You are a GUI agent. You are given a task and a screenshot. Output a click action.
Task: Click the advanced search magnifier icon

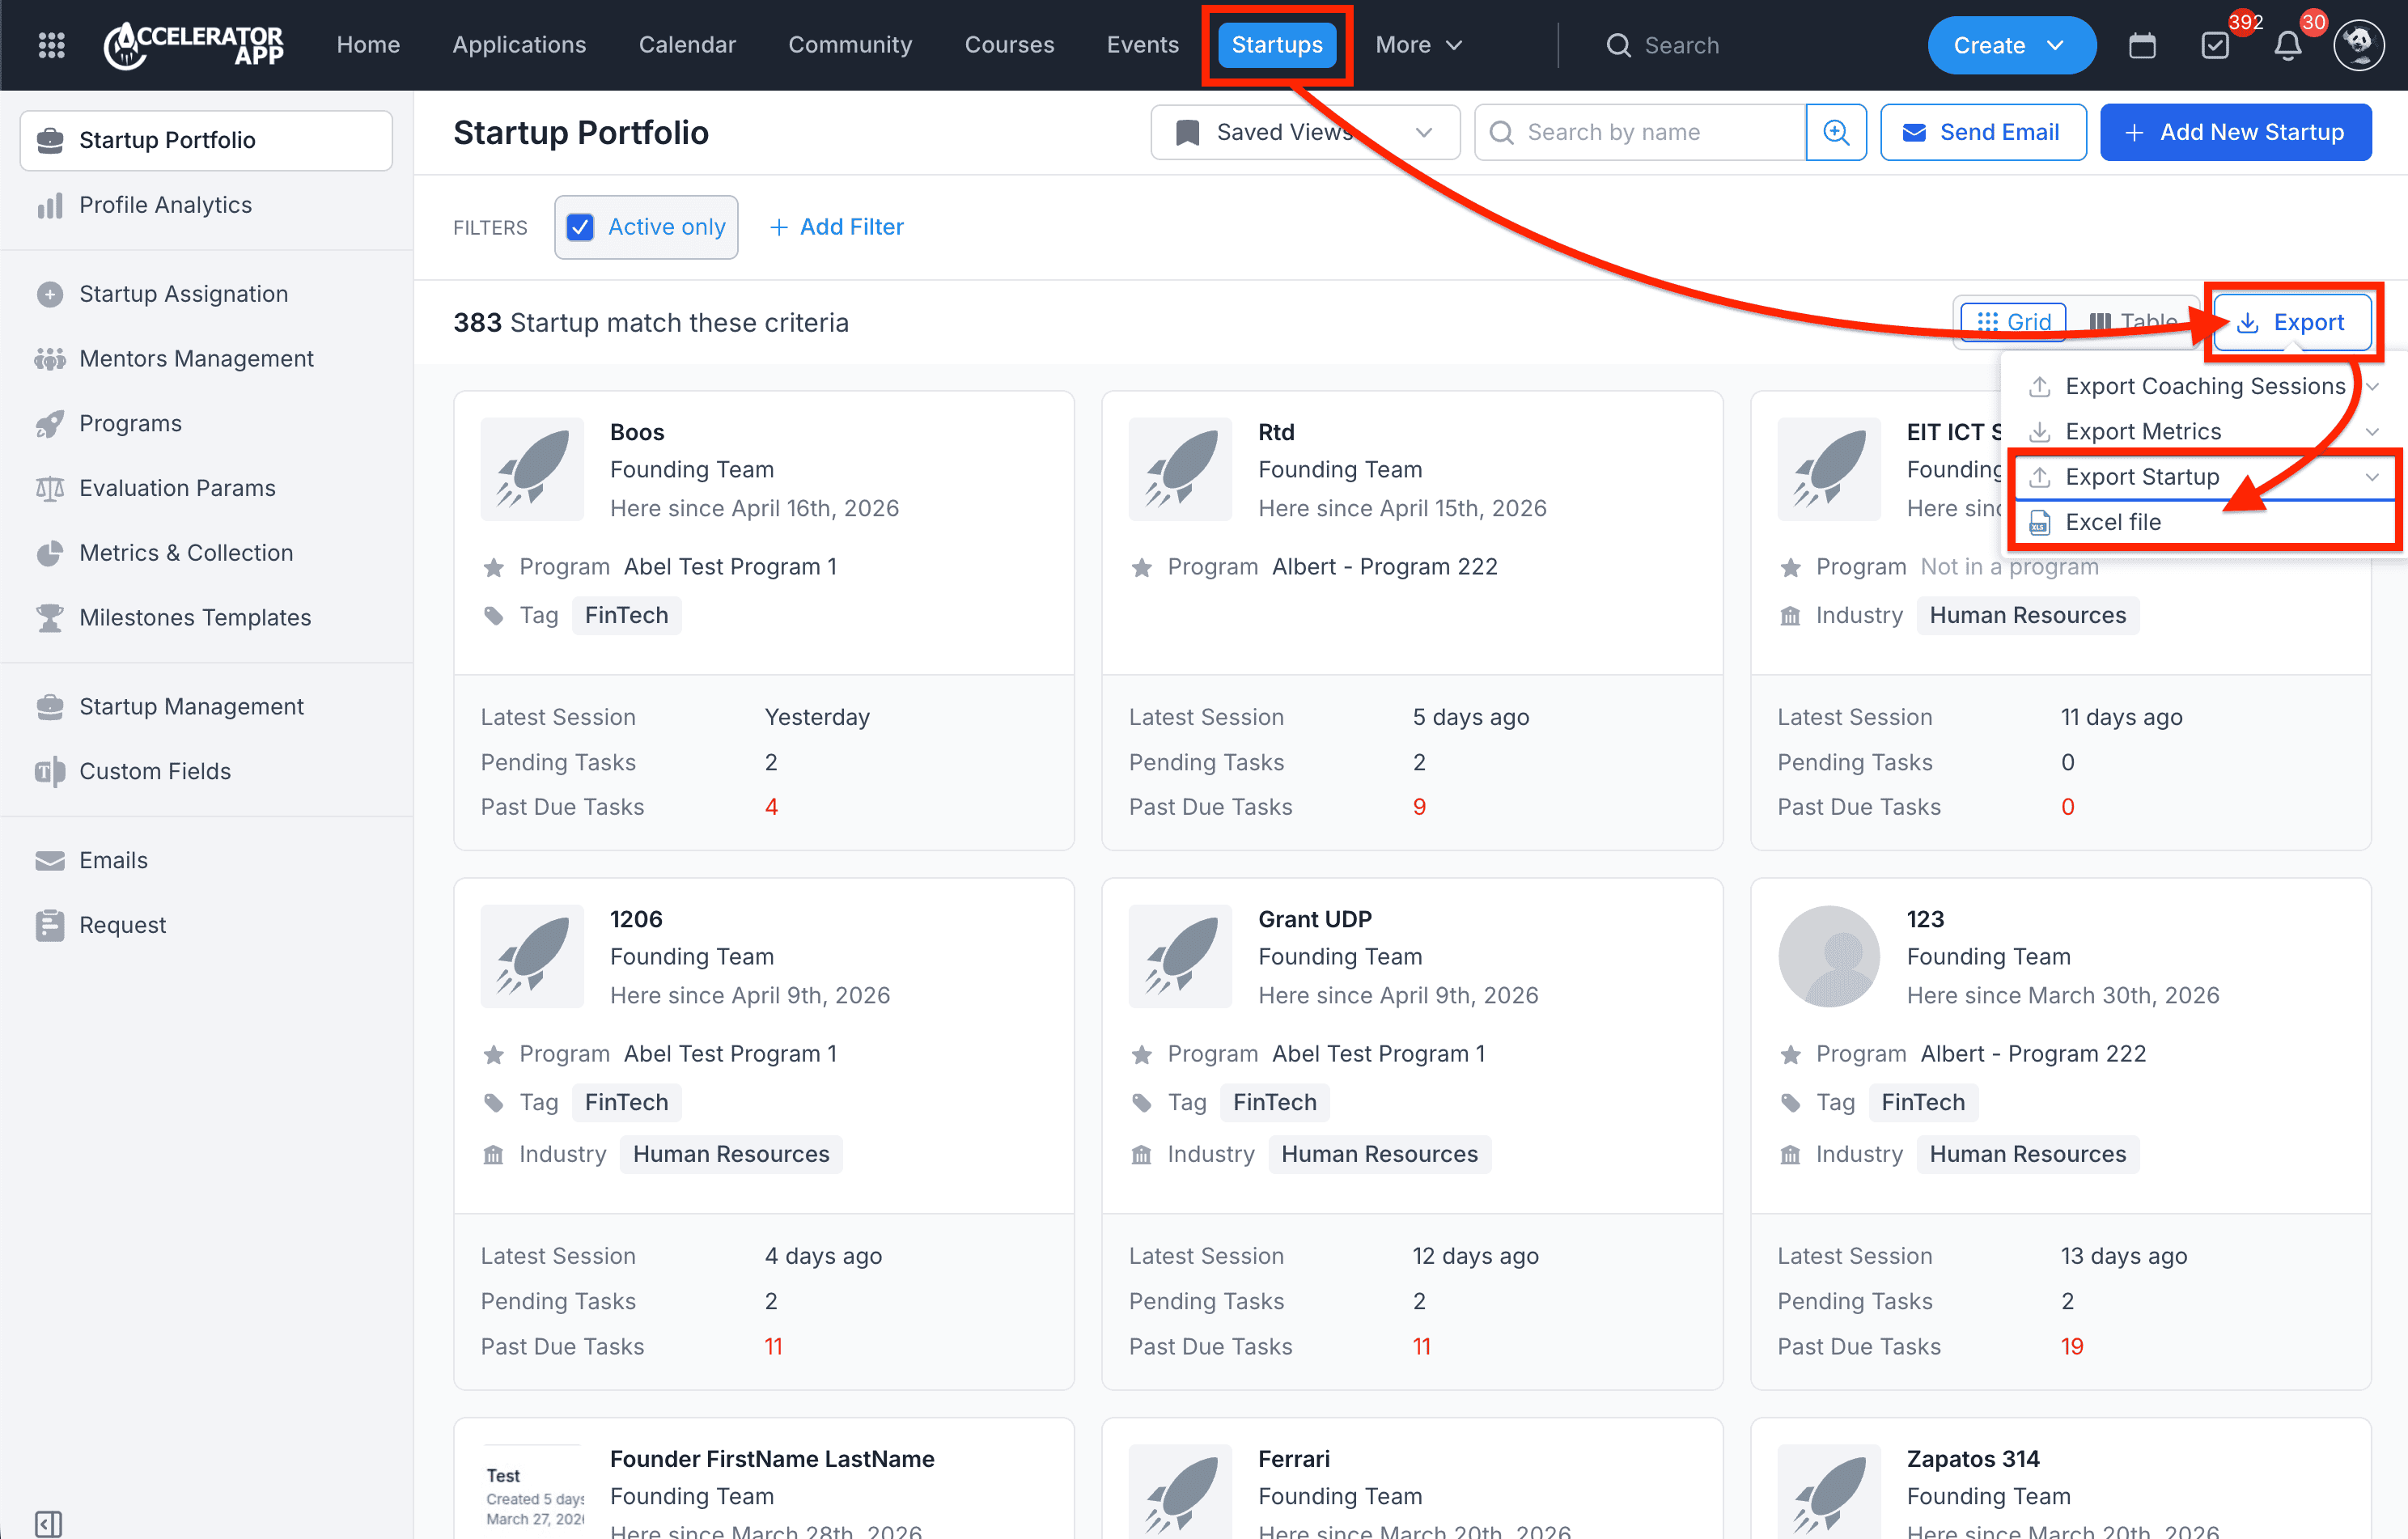click(x=1836, y=132)
